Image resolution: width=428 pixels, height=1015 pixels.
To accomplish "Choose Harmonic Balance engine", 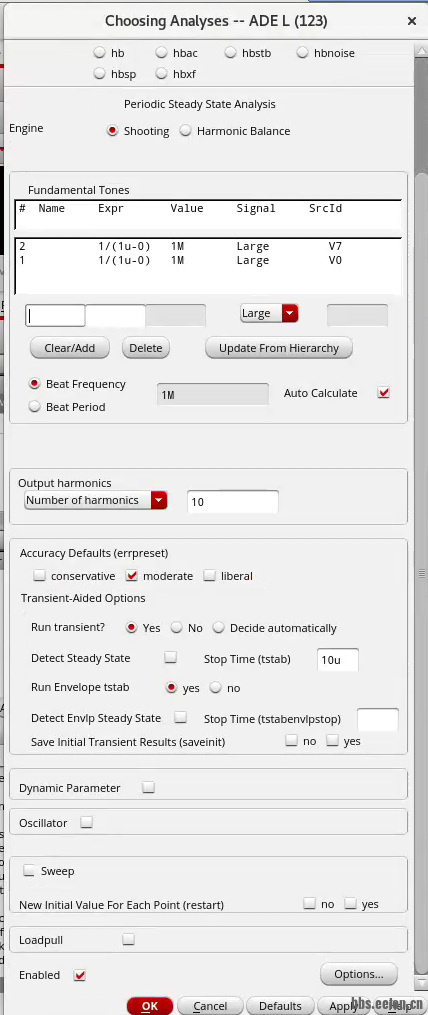I will point(186,131).
